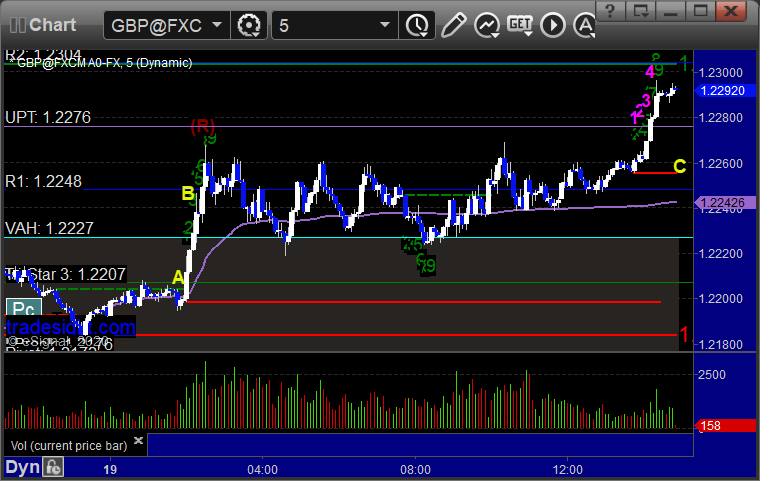Click the 04:00 time axis label
Viewport: 760px width, 481px height.
(263, 469)
